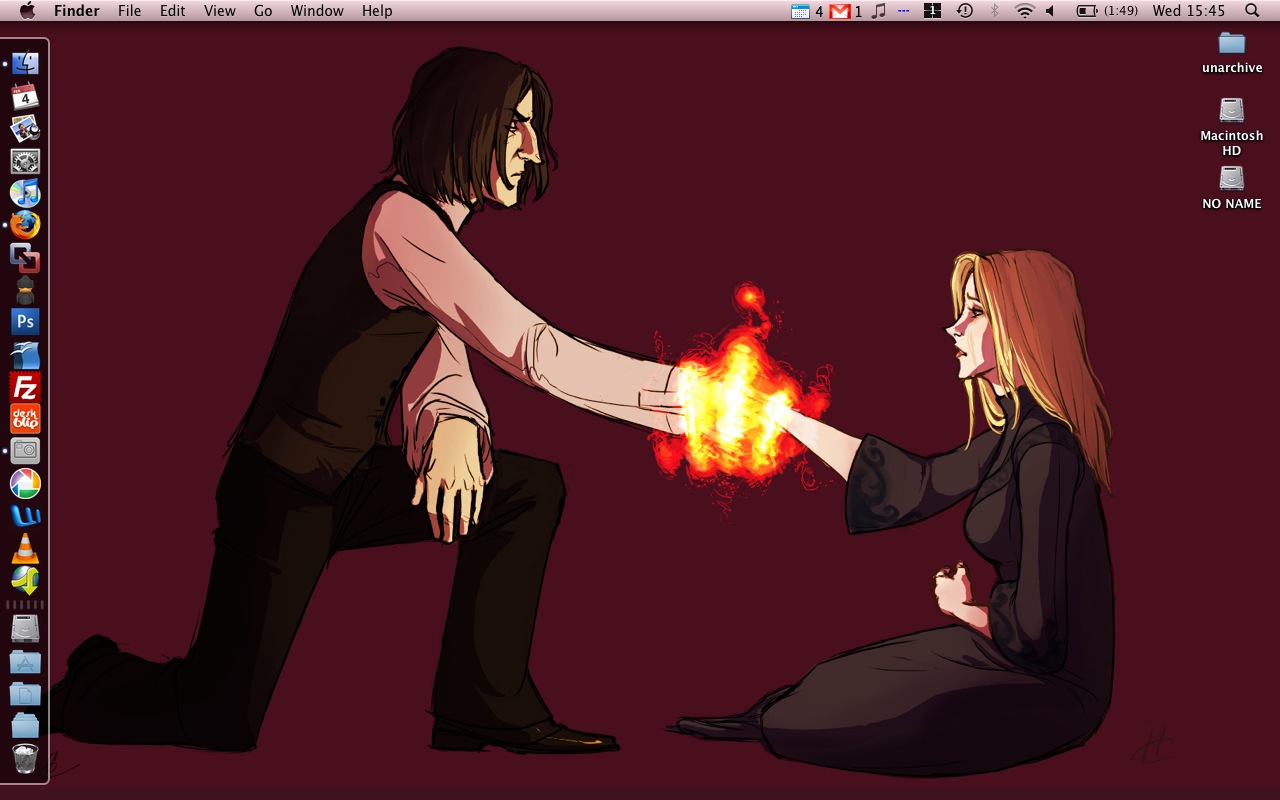1280x800 pixels.
Task: Open the volume control in menu bar
Action: [x=1051, y=11]
